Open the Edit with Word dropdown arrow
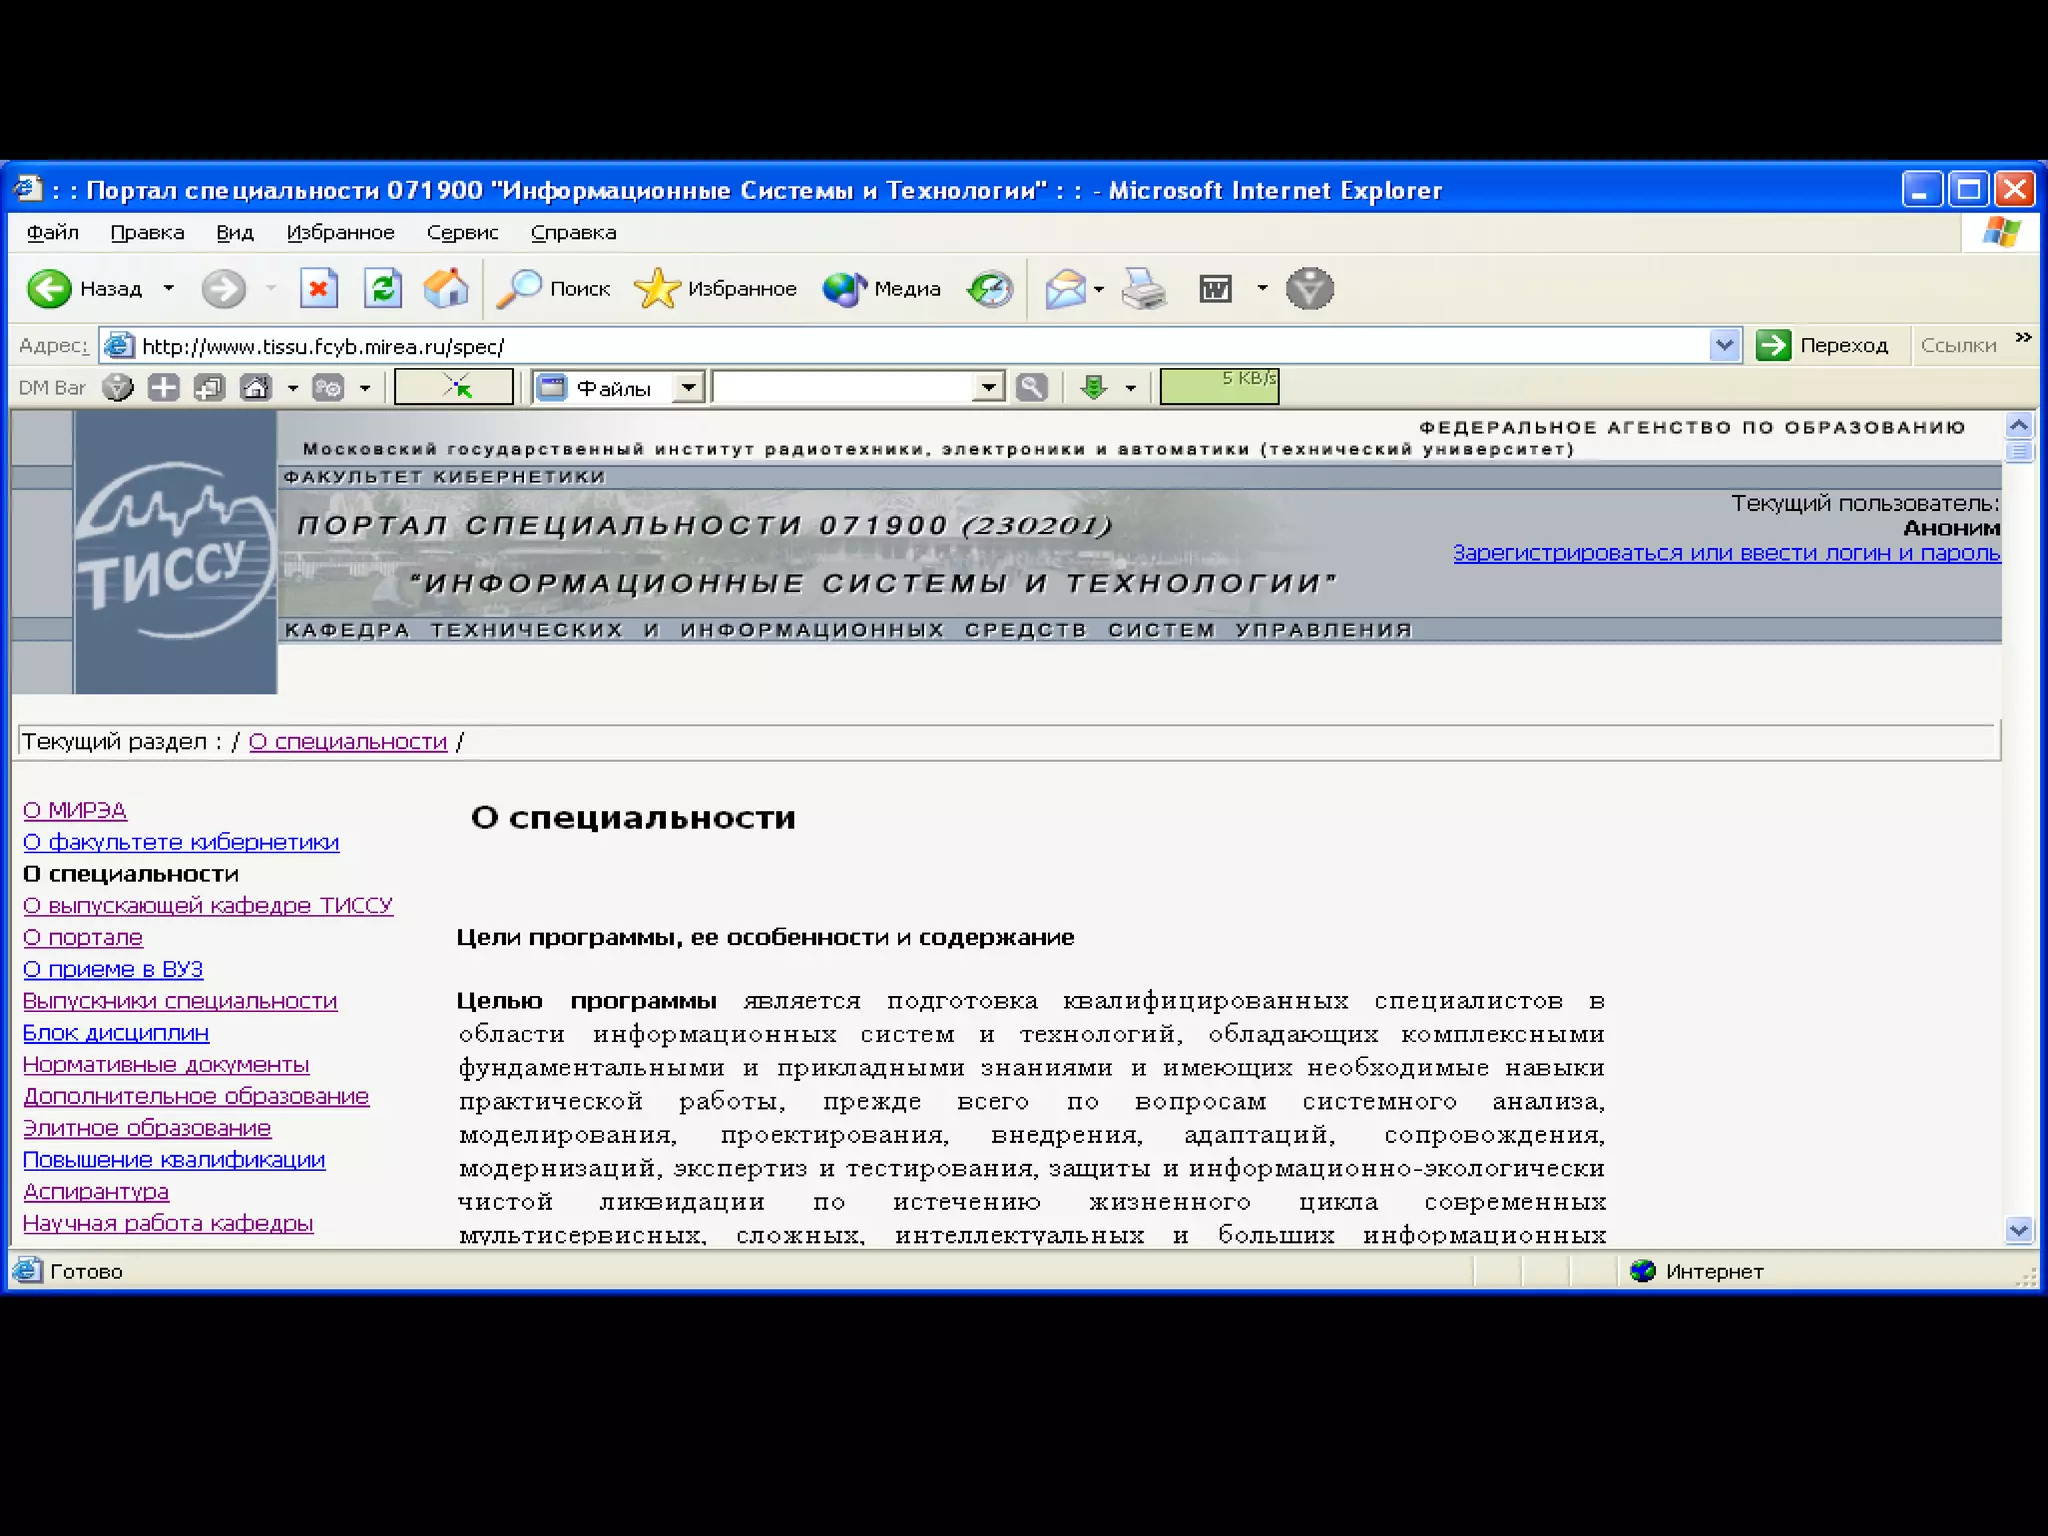This screenshot has width=2048, height=1536. click(x=1262, y=289)
